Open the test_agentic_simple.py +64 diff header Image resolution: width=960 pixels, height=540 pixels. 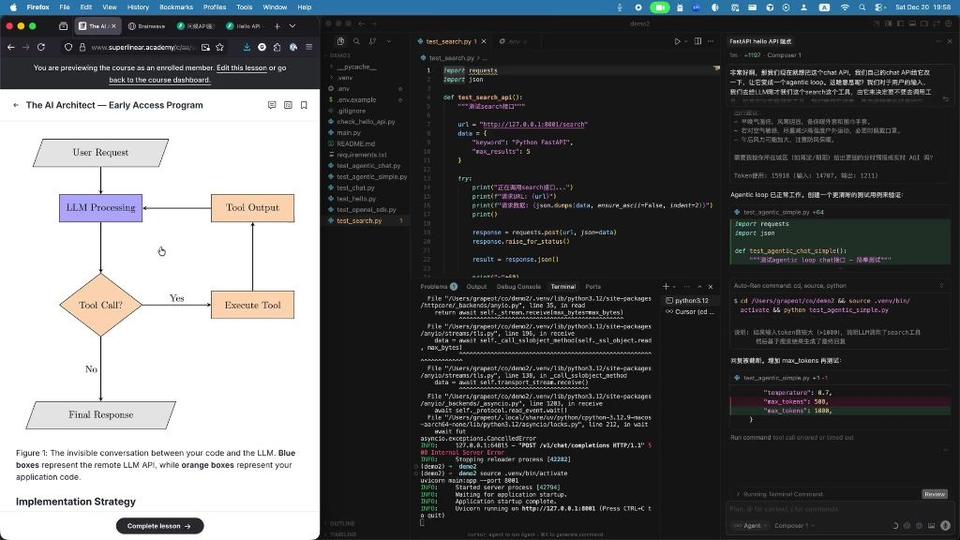coord(839,212)
